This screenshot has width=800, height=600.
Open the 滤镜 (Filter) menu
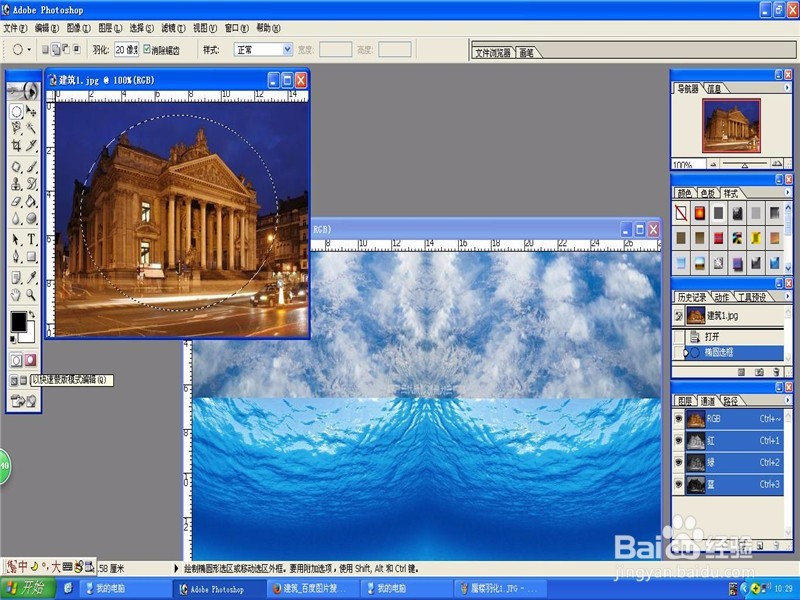click(173, 28)
